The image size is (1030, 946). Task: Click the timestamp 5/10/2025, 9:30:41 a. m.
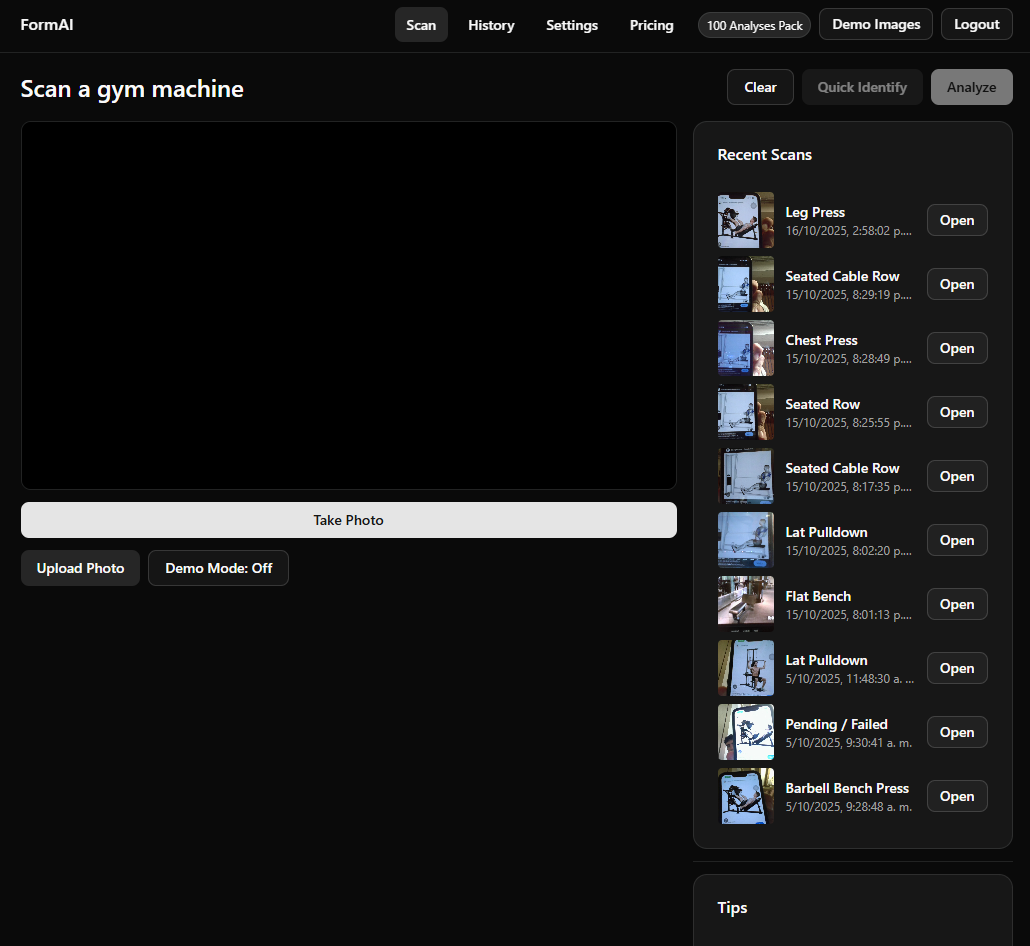[849, 743]
